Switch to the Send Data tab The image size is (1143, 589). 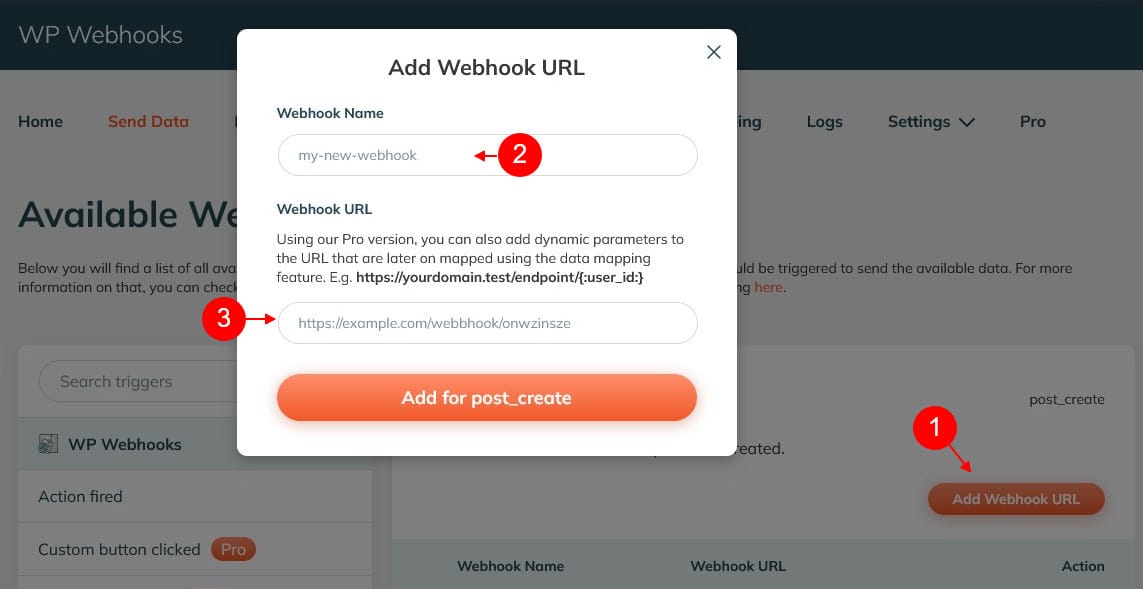pos(148,122)
